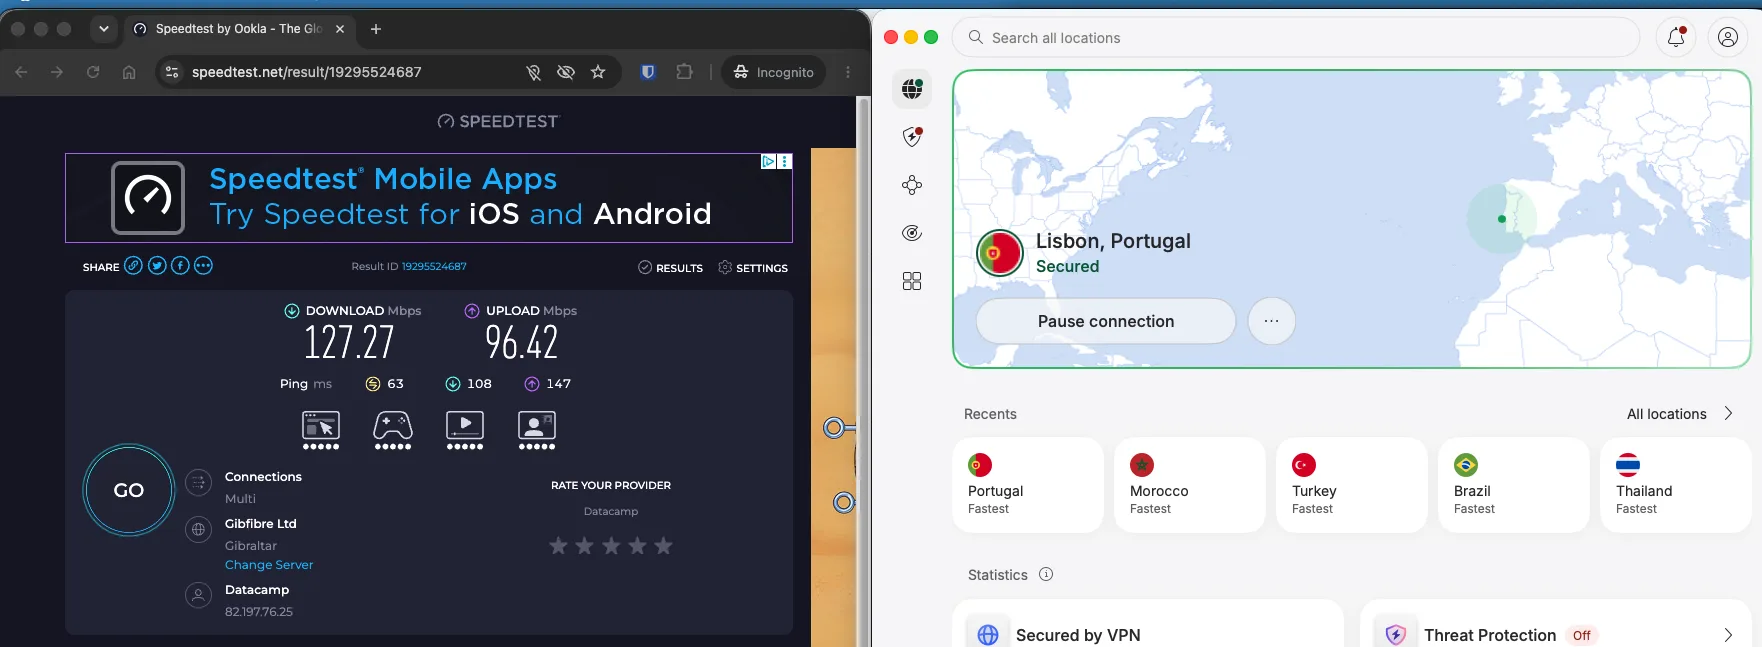Open Chrome tab search dropdown arrow
1762x647 pixels.
tap(104, 29)
